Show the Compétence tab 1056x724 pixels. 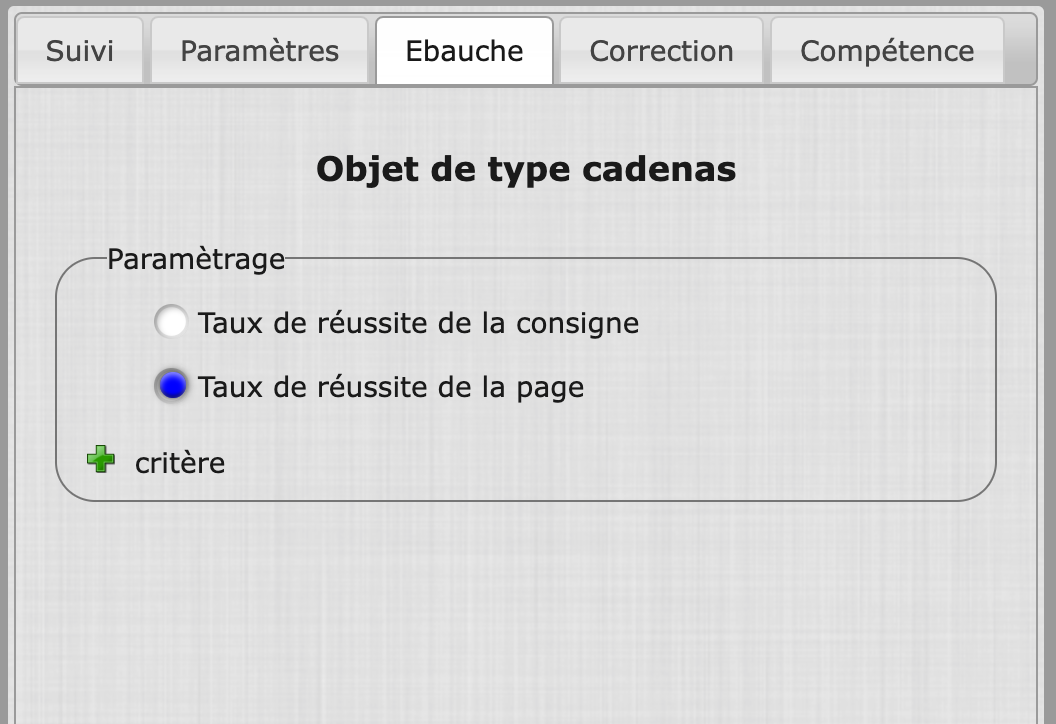click(x=887, y=51)
